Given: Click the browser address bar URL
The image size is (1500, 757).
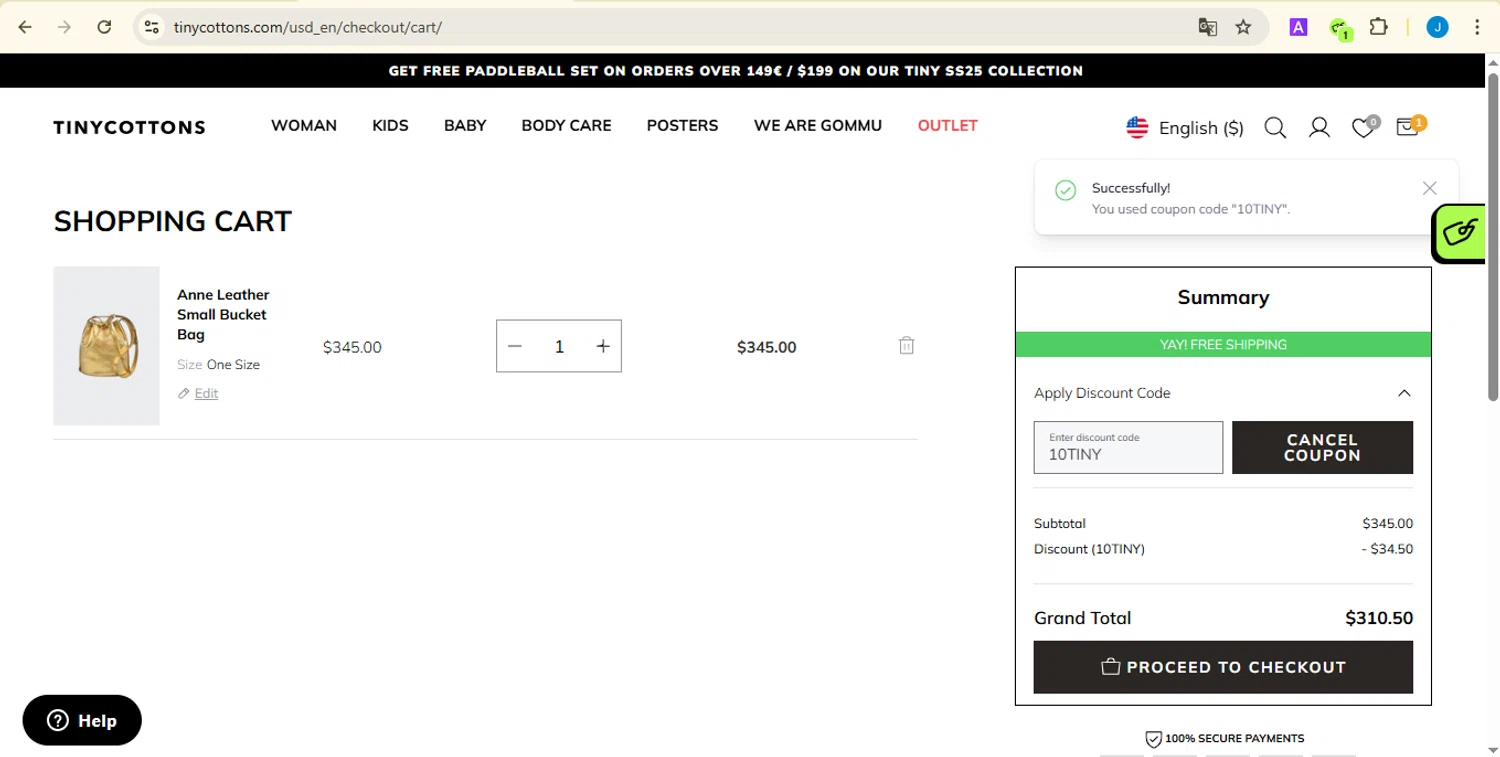Looking at the screenshot, I should click(307, 27).
